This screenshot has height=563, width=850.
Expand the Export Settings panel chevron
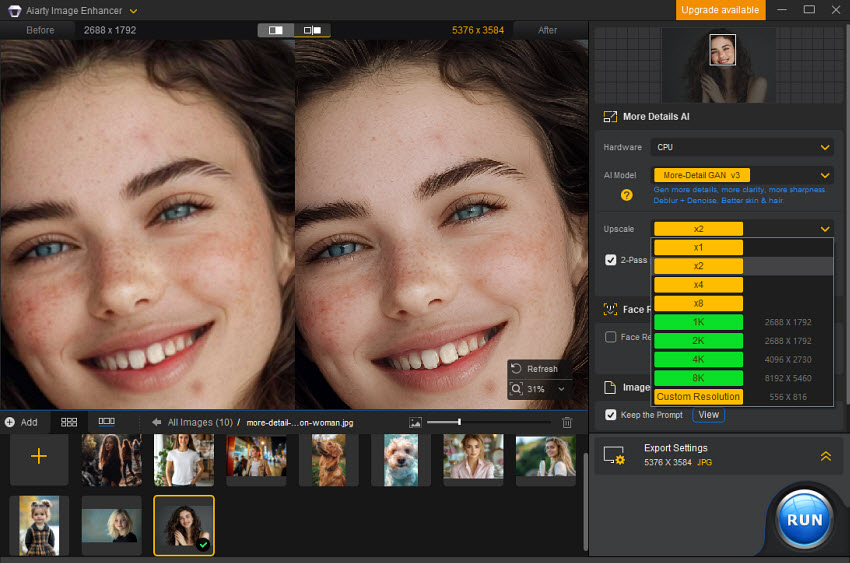pos(826,456)
